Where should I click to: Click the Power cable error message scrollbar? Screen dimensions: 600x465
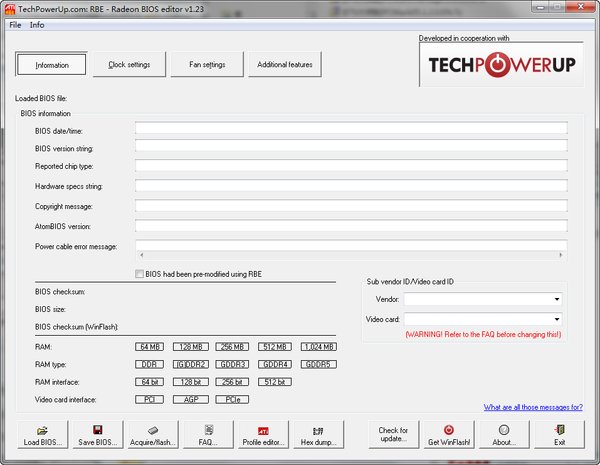click(351, 255)
